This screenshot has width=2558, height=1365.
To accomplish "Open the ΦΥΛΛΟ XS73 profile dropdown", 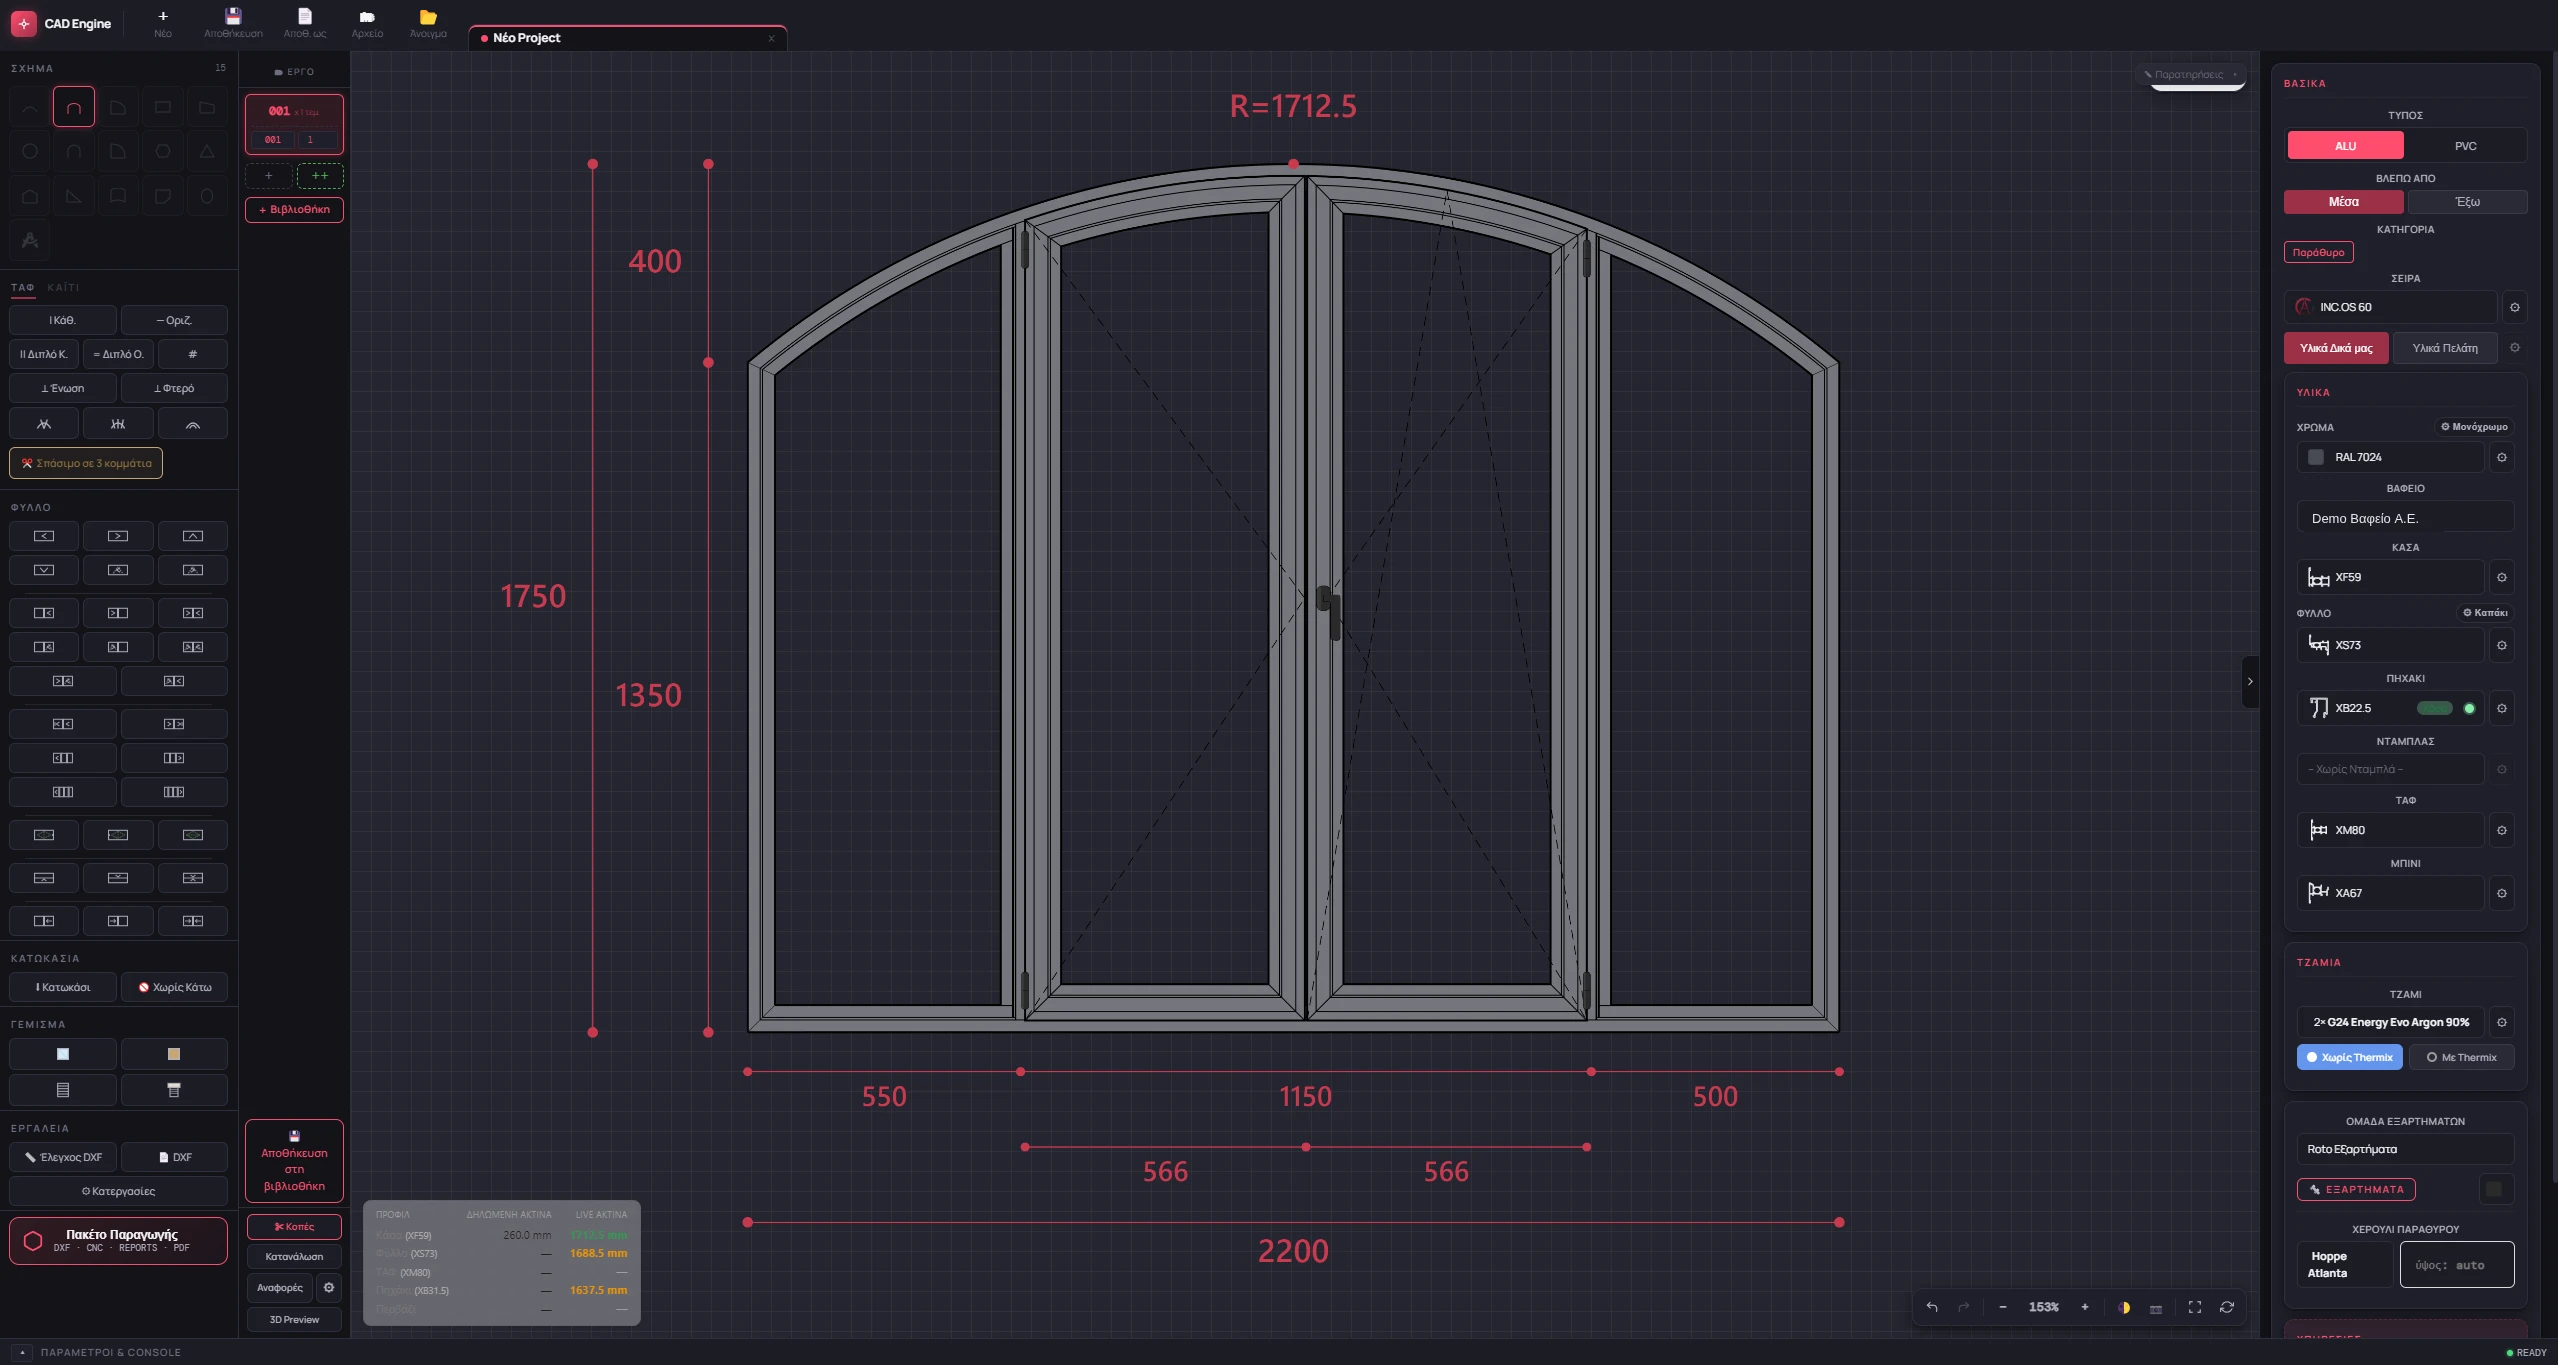I will click(2390, 645).
